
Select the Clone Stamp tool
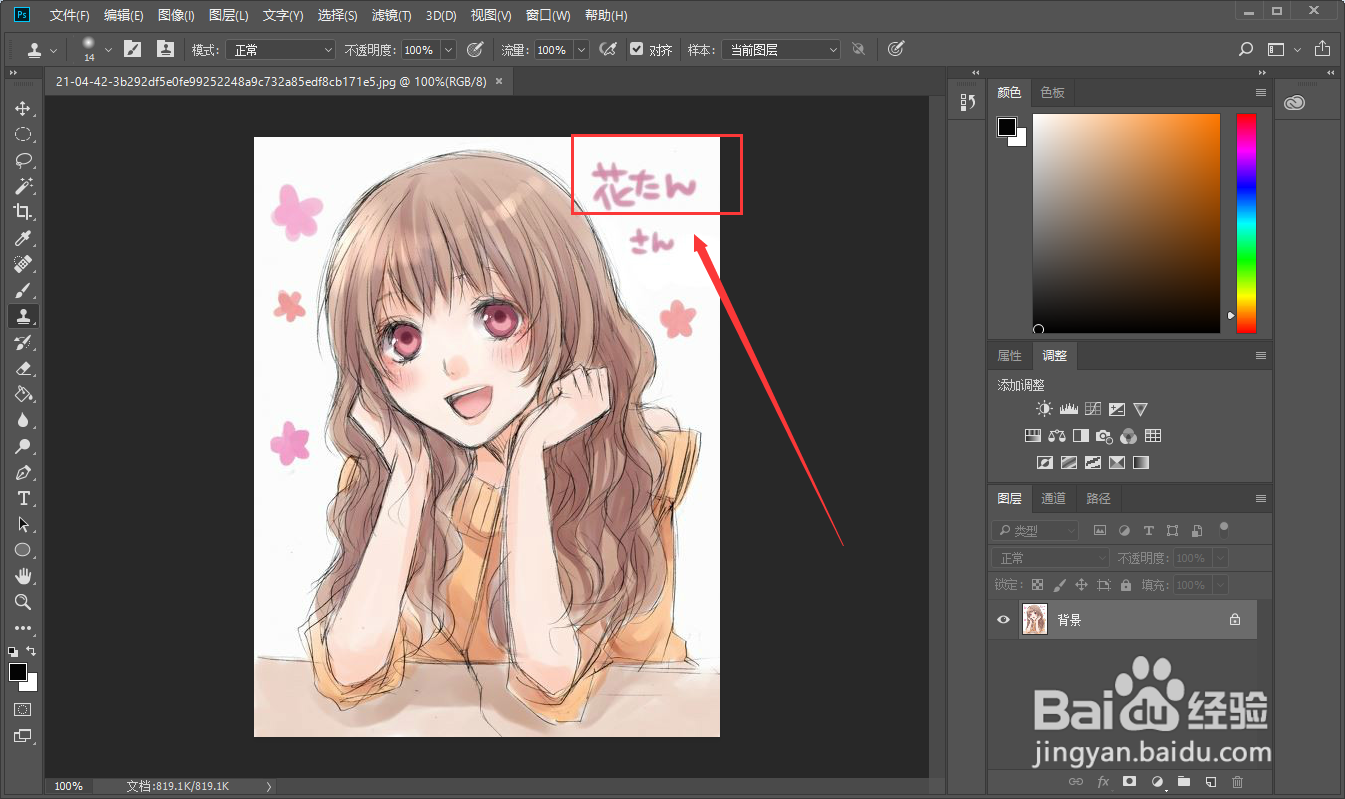[24, 316]
